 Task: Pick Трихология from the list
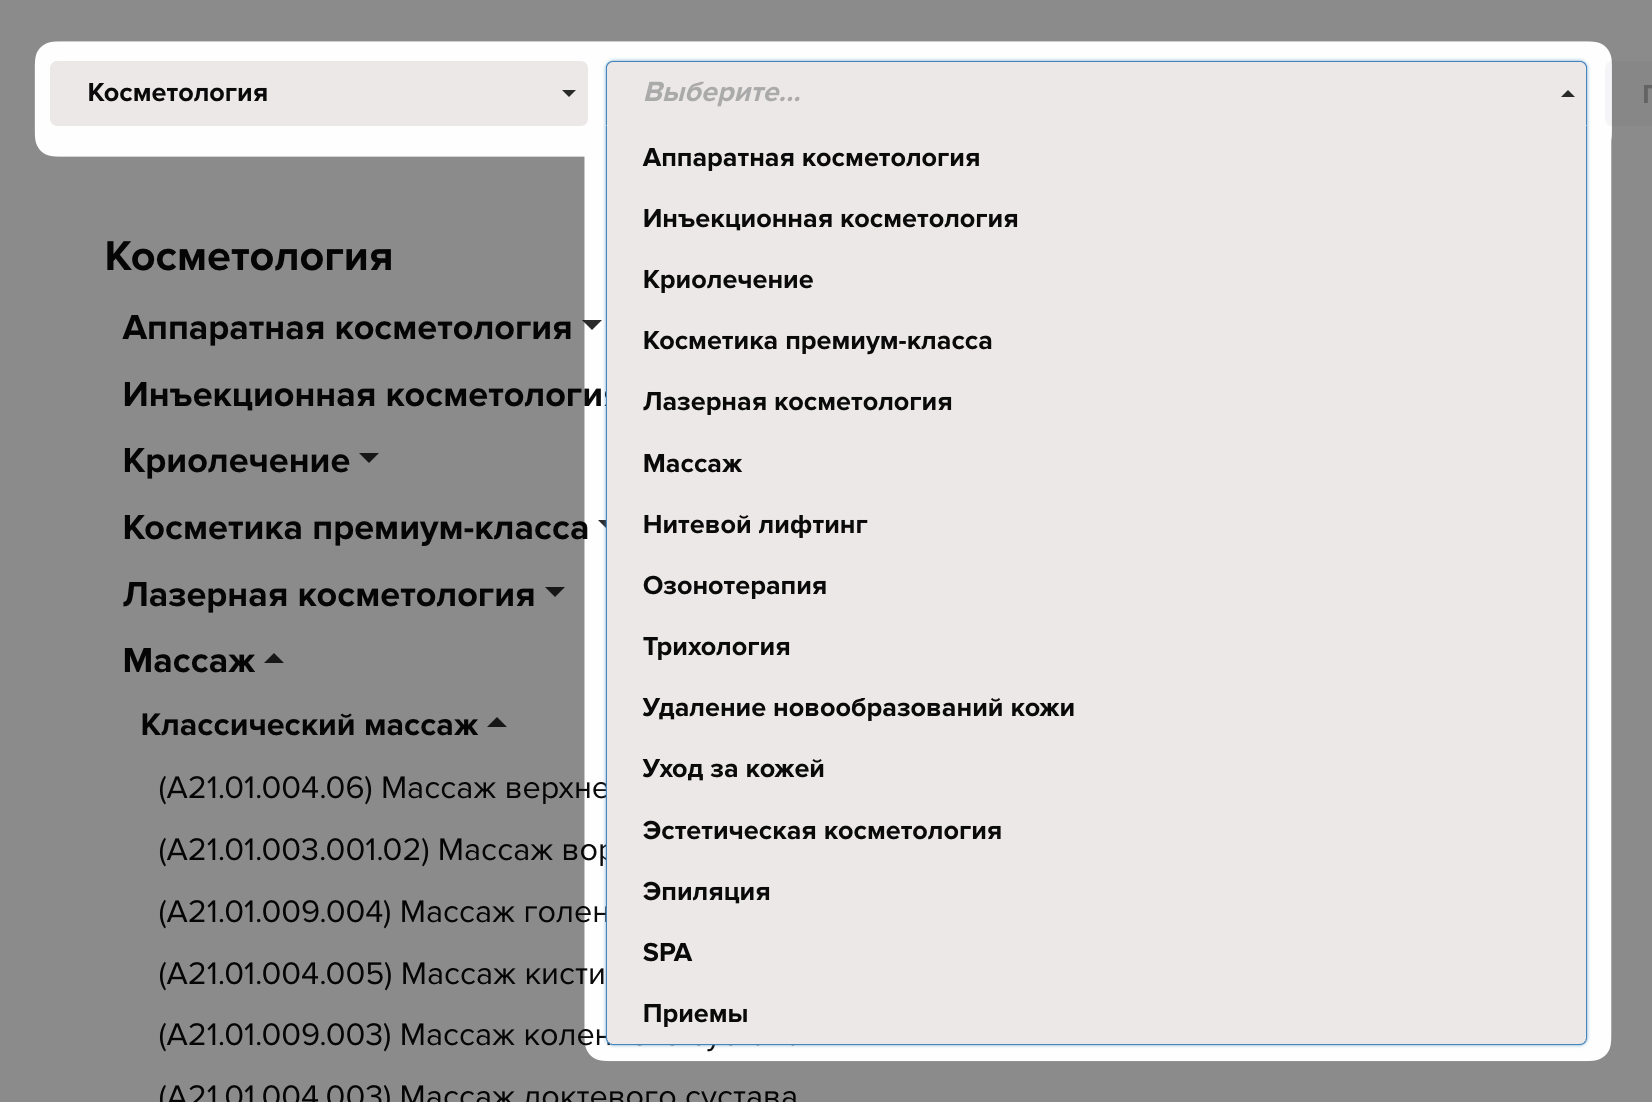coord(716,647)
